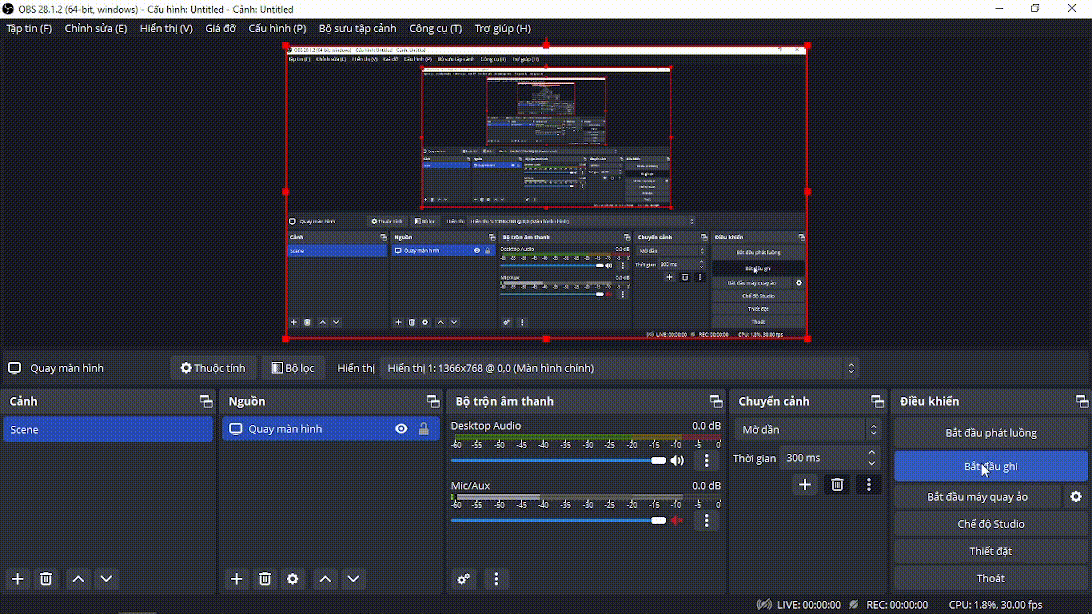
Task: Open virtual camera settings gear icon
Action: tap(1076, 497)
